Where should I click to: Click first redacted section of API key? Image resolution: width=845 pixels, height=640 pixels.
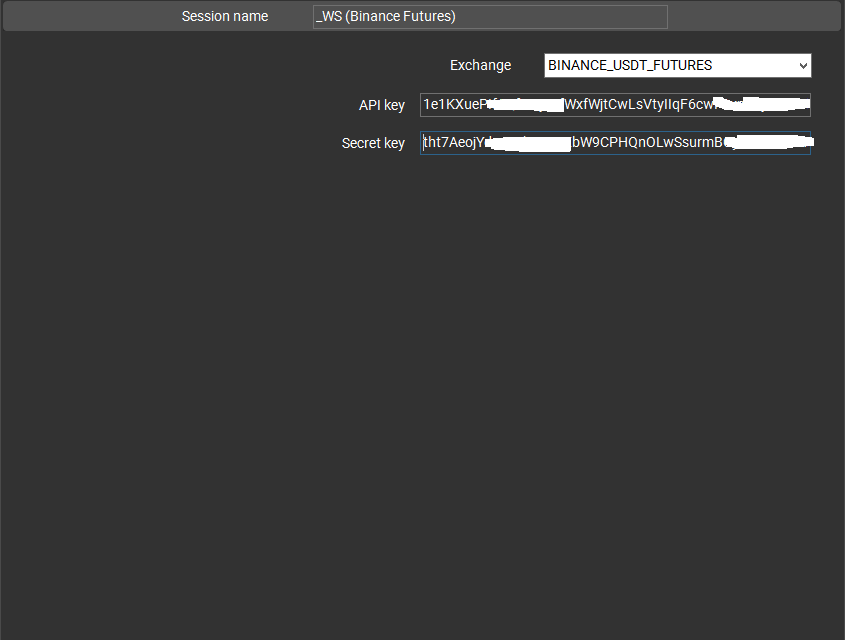point(525,105)
